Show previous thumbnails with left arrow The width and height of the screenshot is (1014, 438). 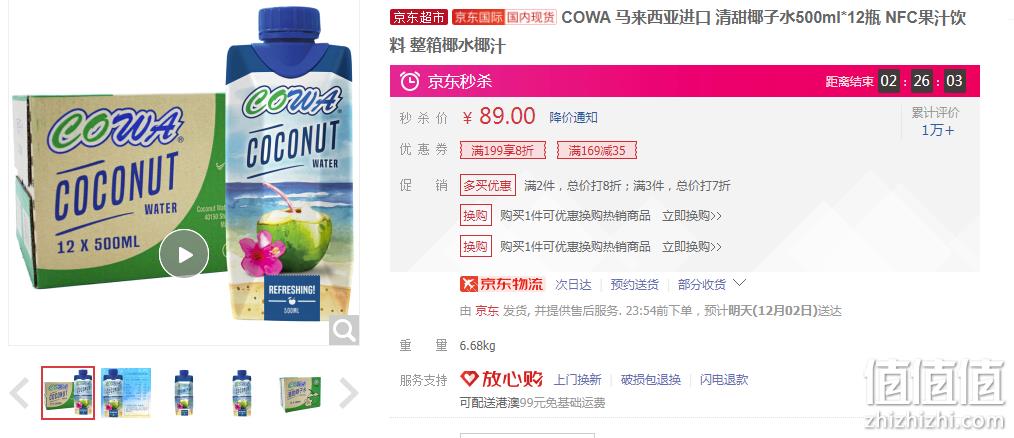[x=19, y=393]
